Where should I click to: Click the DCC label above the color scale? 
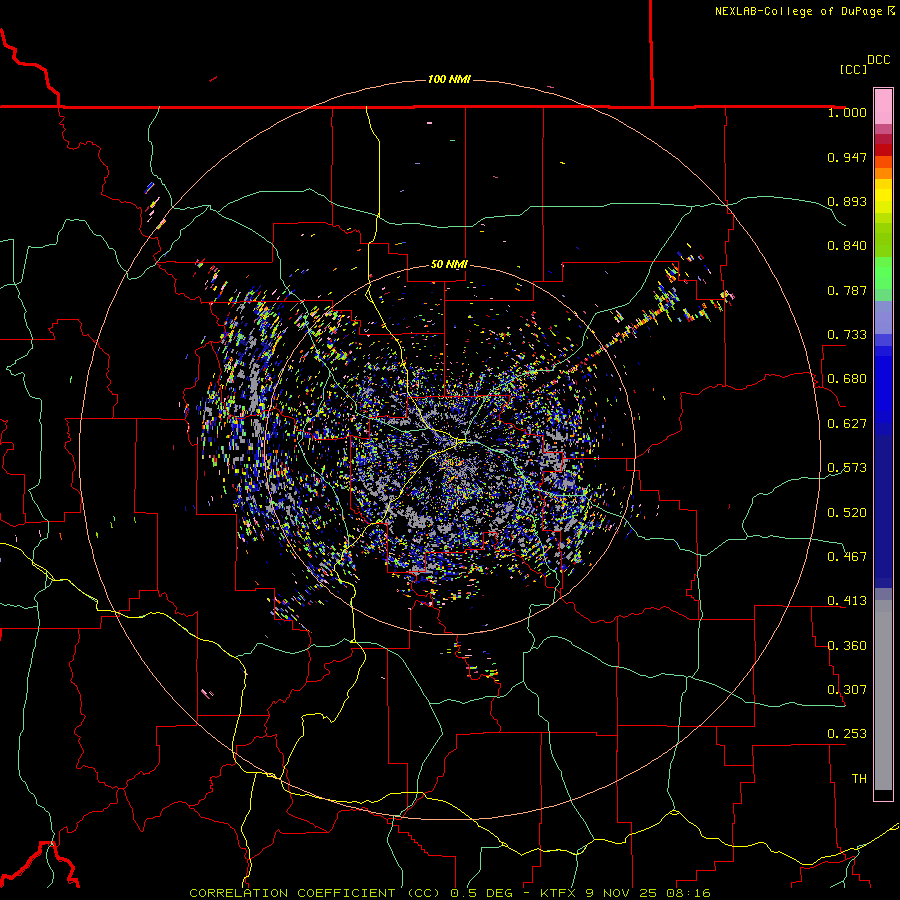(878, 60)
